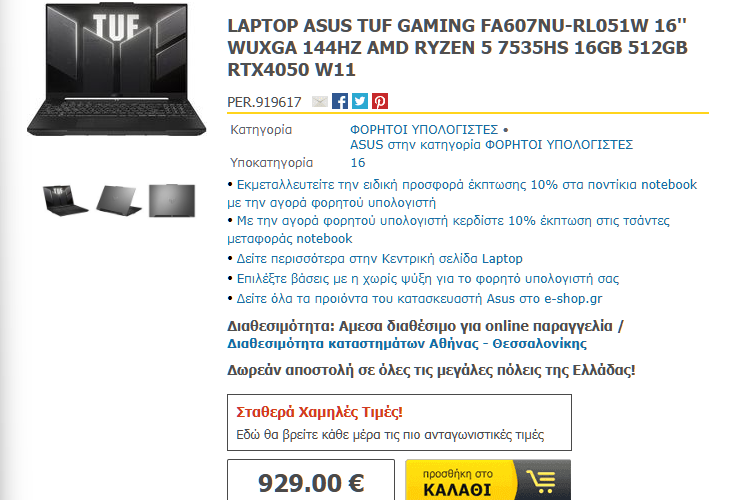Open 10% discount on notebook bags offer
The width and height of the screenshot is (750, 500).
449,230
